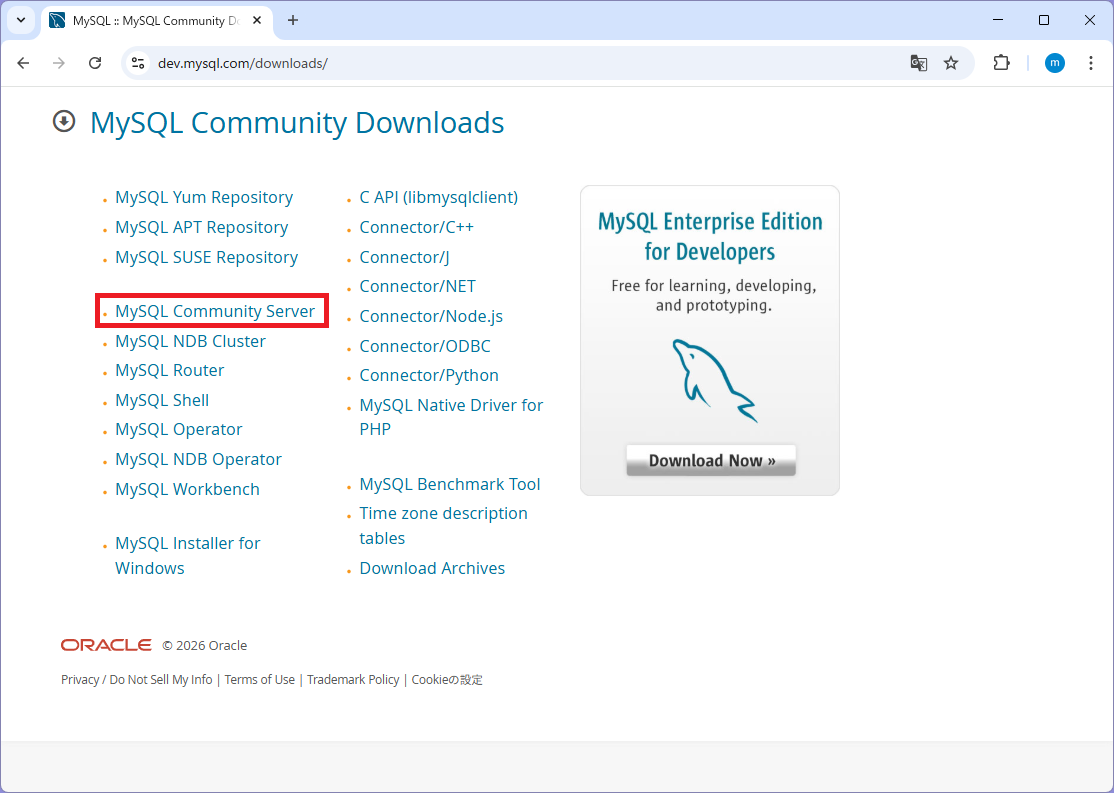The height and width of the screenshot is (793, 1114).
Task: Go to Connector/Python download page
Action: point(429,375)
